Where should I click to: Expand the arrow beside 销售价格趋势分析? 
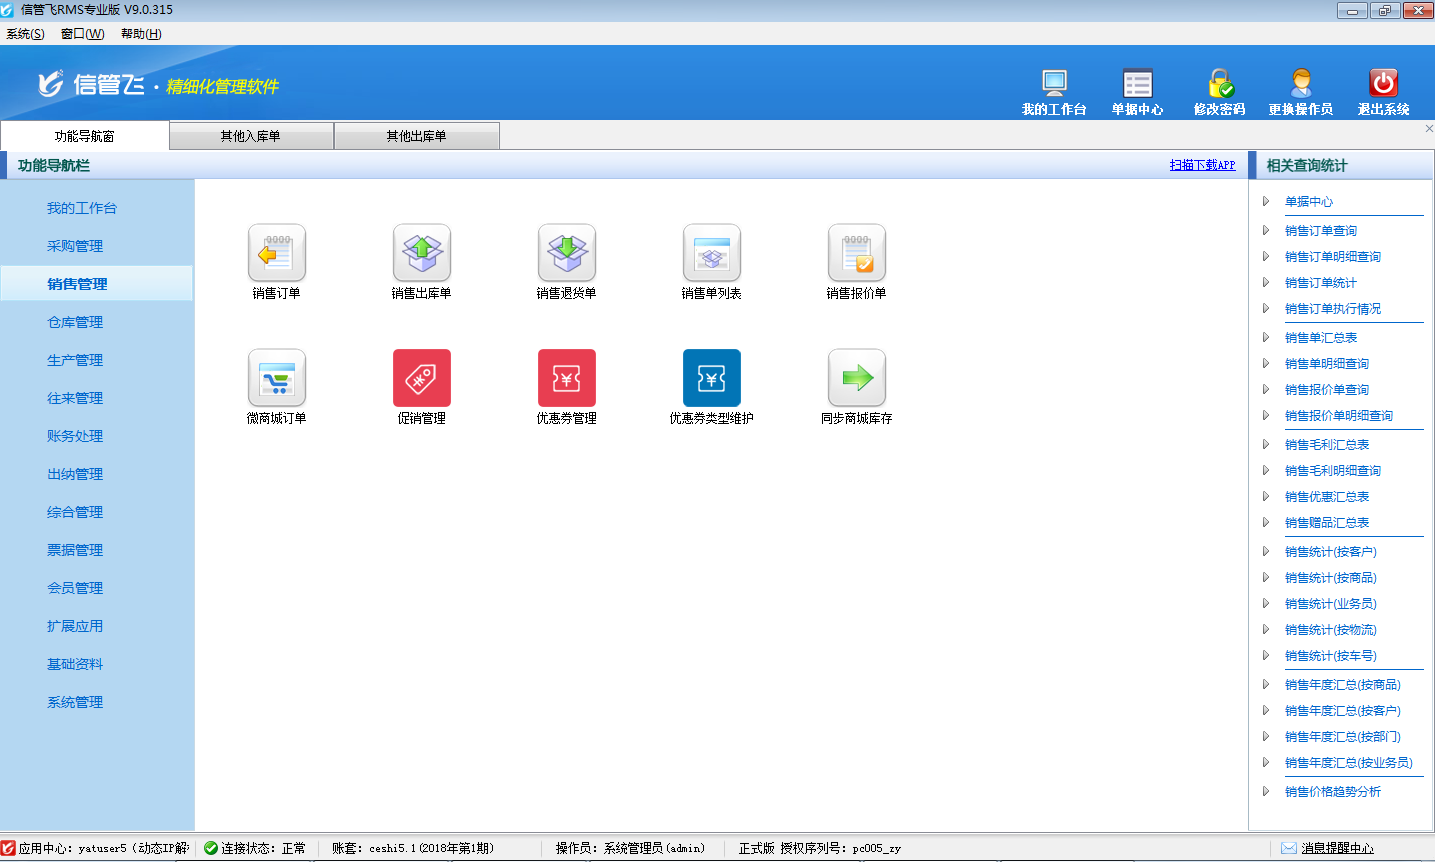point(1266,792)
